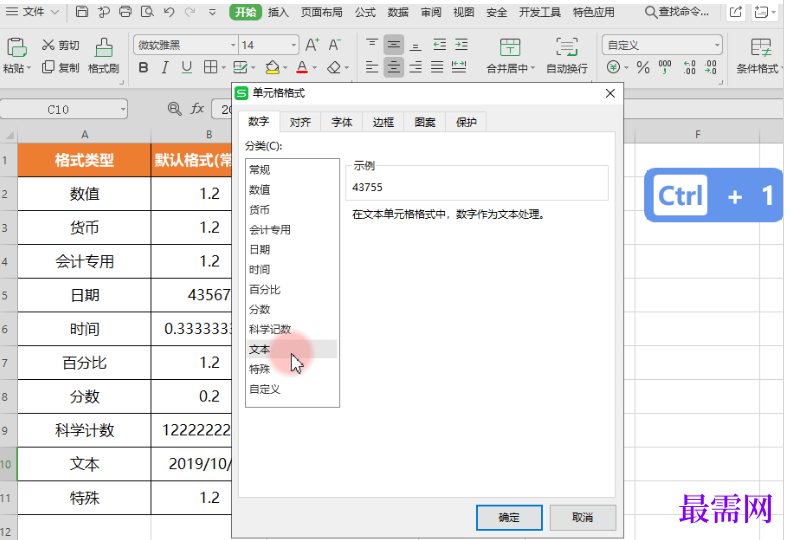
Task: Copy selection with 复制
Action: click(61, 67)
